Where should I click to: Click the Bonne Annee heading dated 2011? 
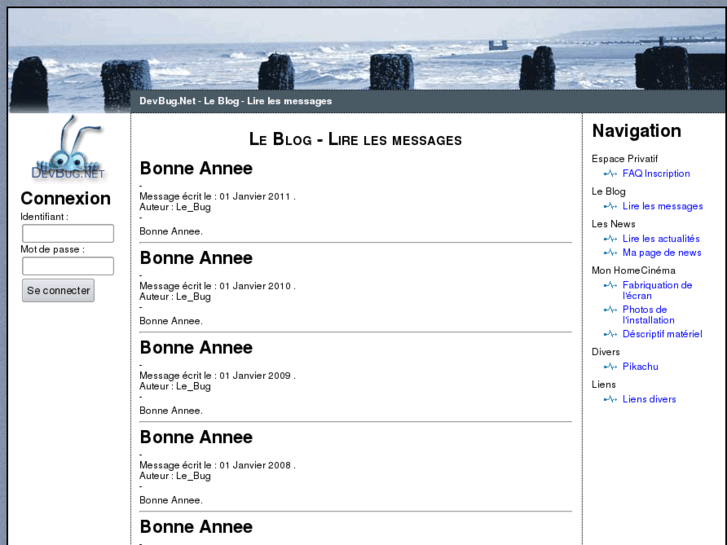pos(196,168)
